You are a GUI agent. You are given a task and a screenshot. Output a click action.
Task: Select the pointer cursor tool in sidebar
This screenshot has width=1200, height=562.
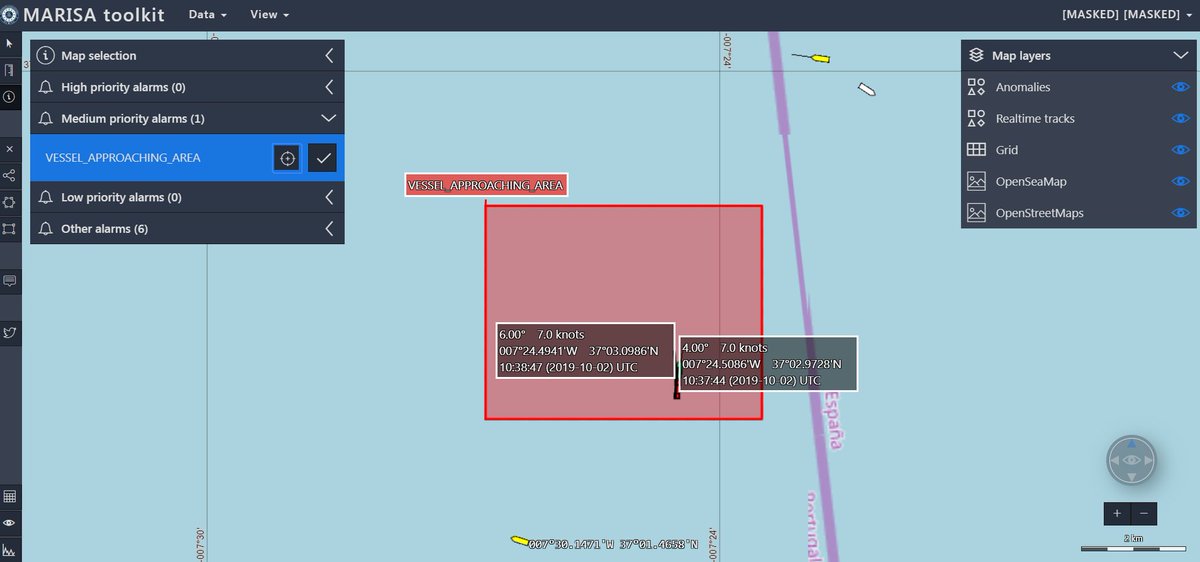click(9, 44)
